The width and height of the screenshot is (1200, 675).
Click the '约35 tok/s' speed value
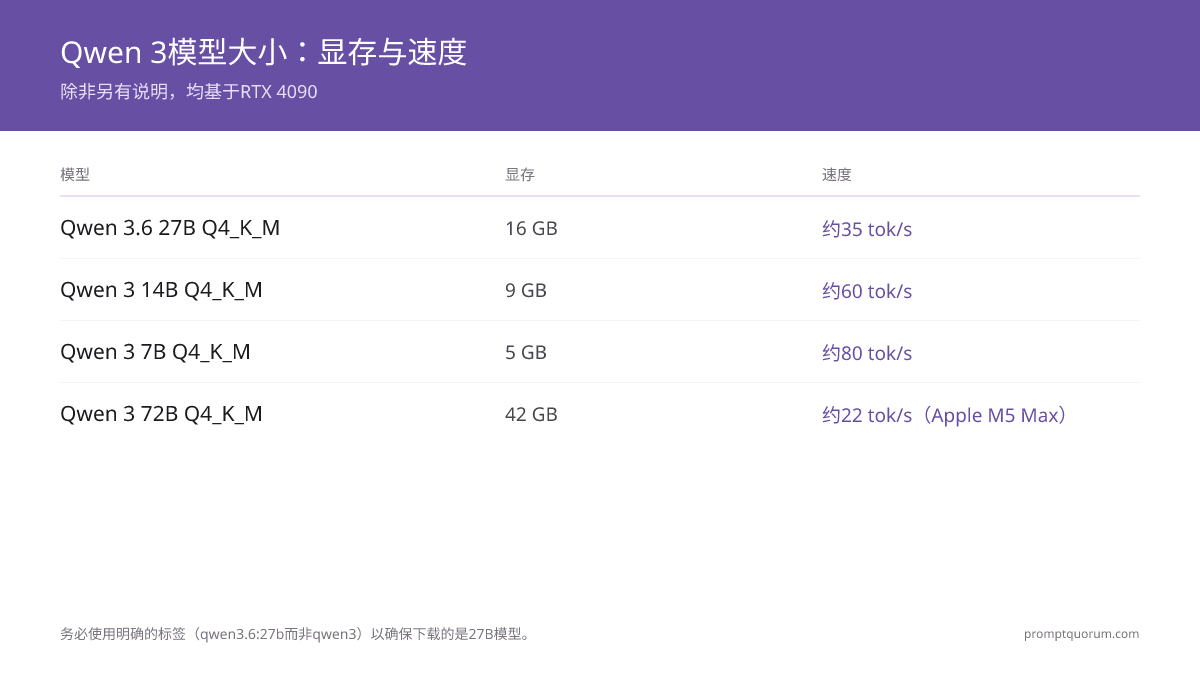coord(867,229)
